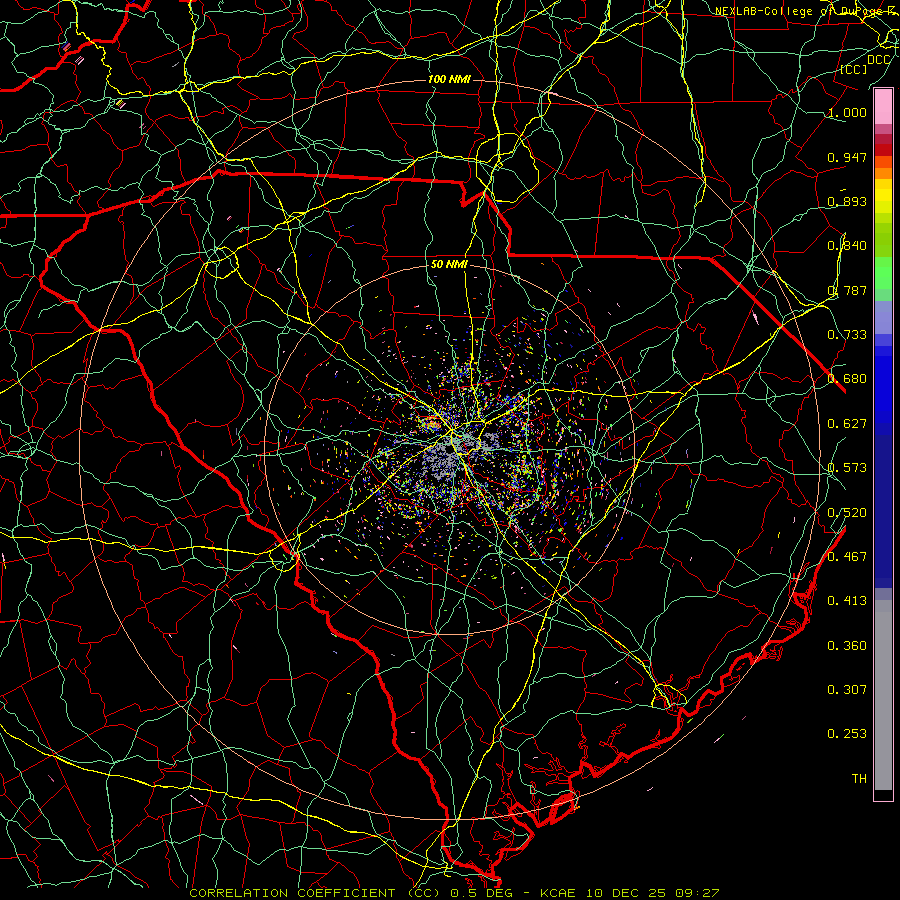Image resolution: width=900 pixels, height=900 pixels.
Task: Click the orange-pink echo blob northwest of radar center
Action: tap(431, 423)
